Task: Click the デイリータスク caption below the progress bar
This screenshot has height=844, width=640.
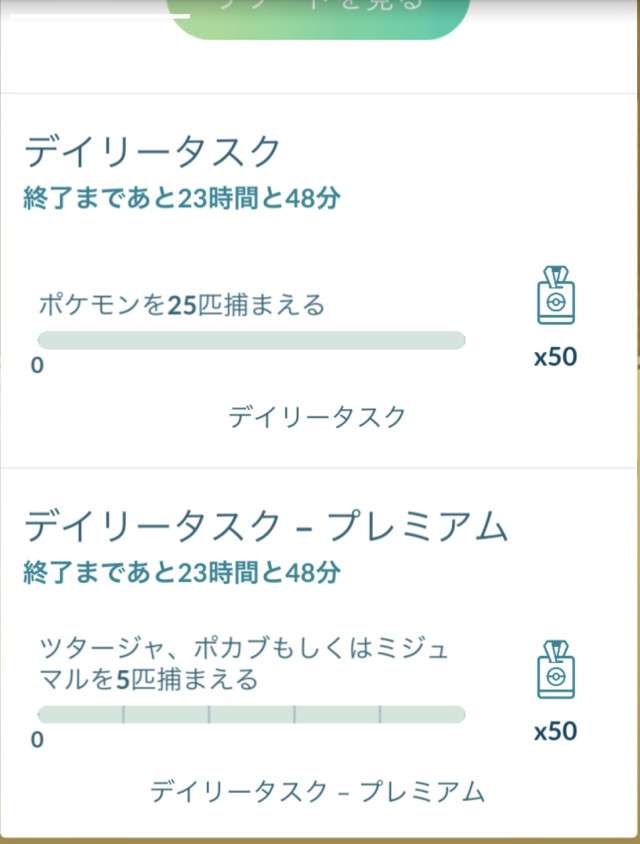Action: click(317, 416)
